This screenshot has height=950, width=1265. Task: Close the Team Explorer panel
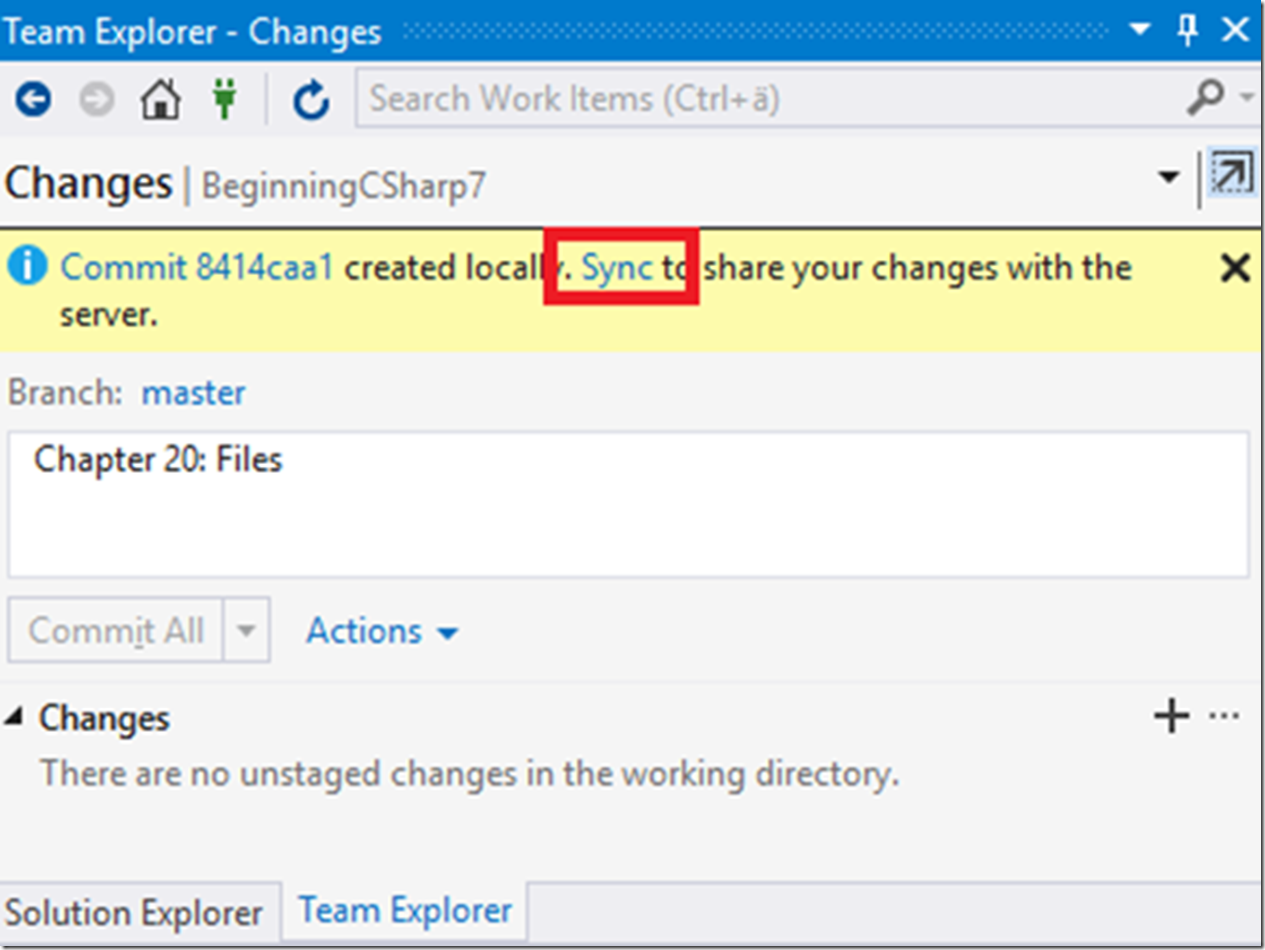[1237, 30]
